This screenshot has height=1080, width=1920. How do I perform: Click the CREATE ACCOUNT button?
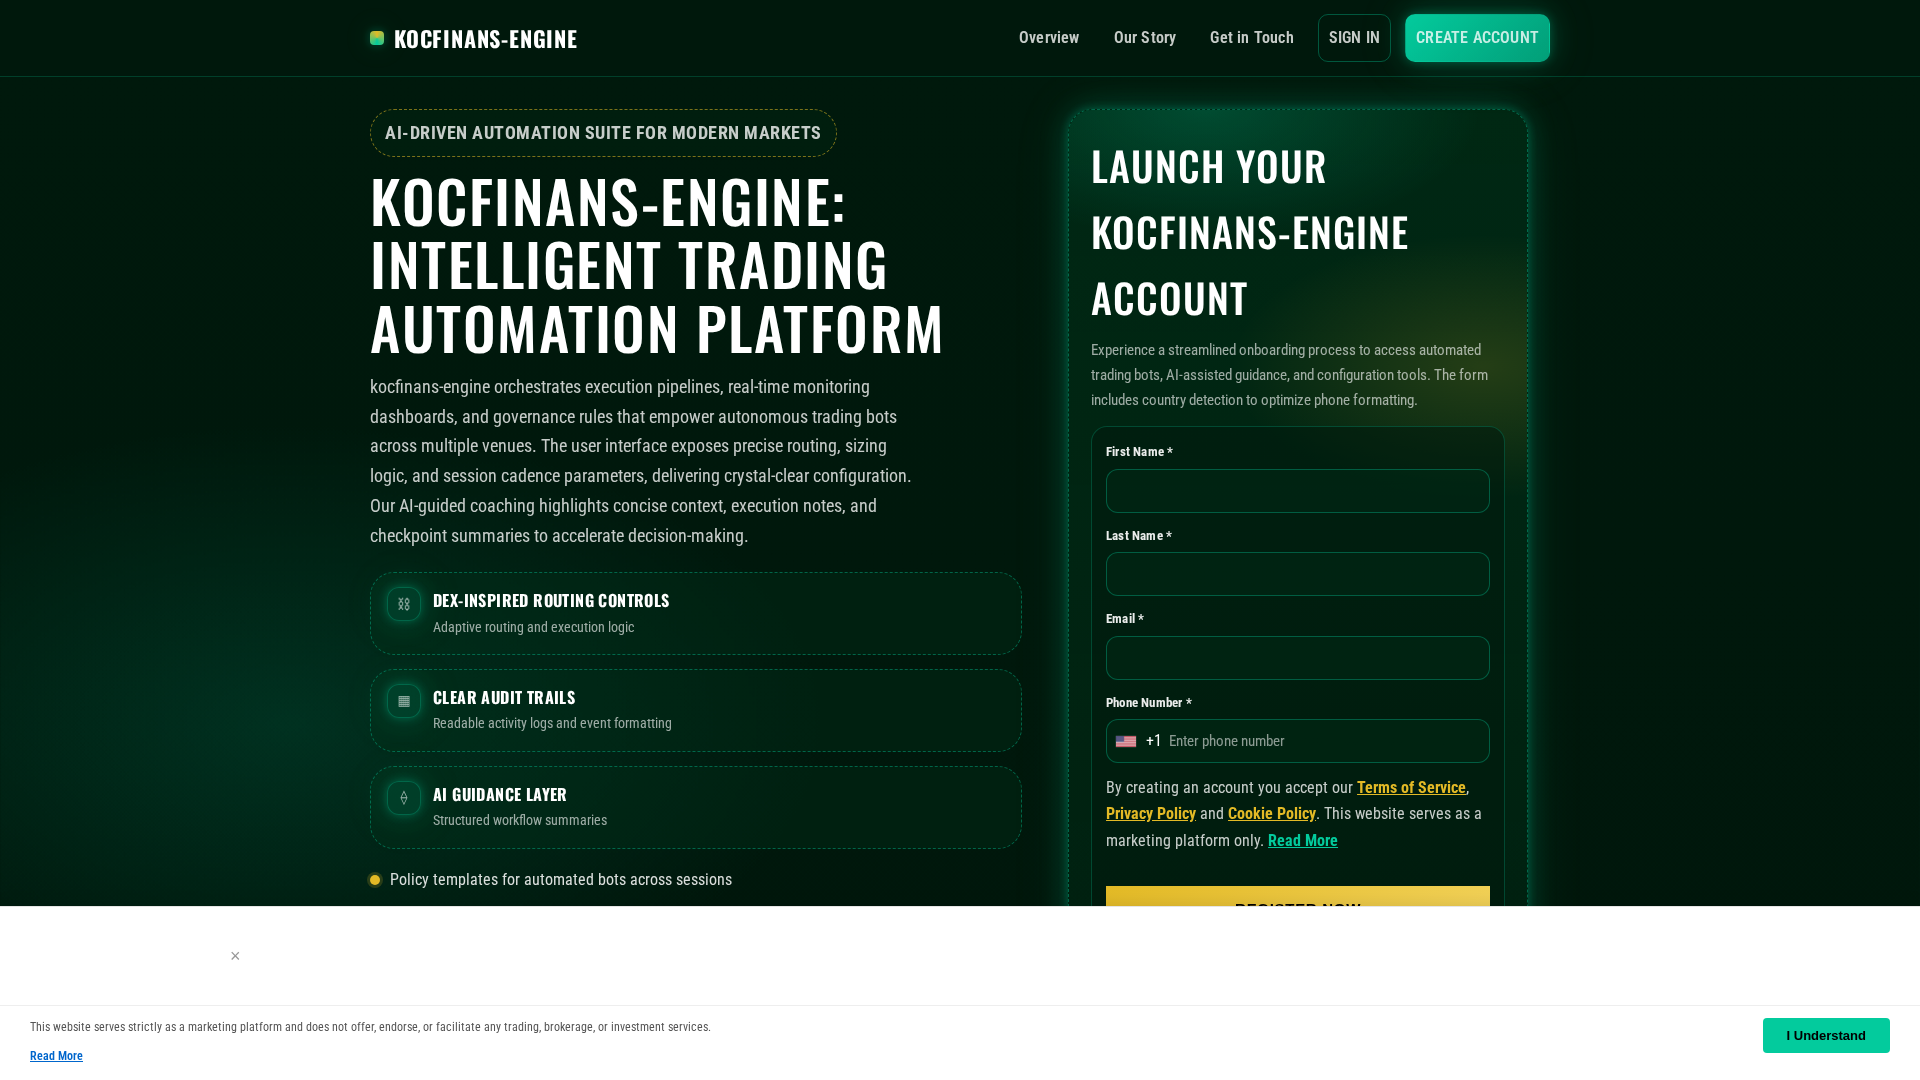click(1477, 38)
